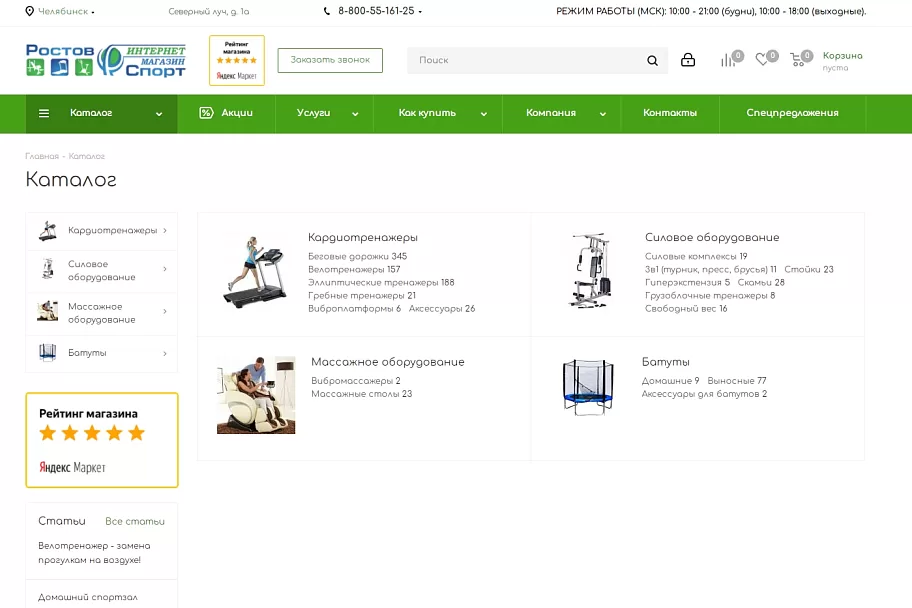Click the Yandex Market rating badge in header
Screen dimensions: 912x608
click(x=237, y=61)
